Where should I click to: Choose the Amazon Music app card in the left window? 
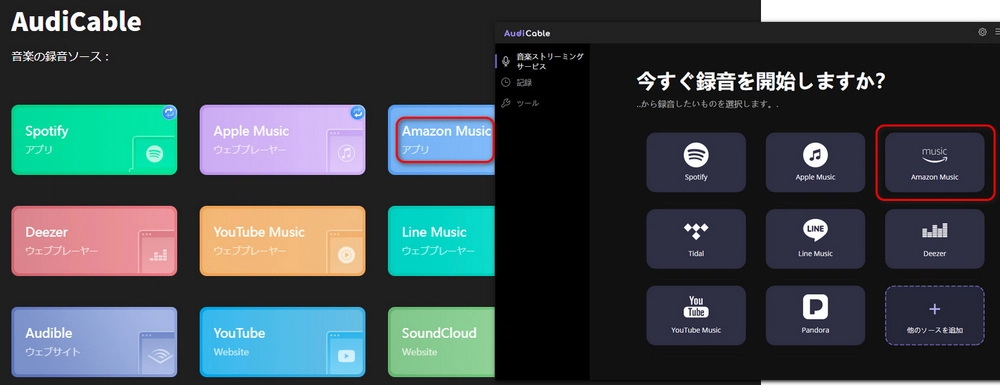(441, 140)
